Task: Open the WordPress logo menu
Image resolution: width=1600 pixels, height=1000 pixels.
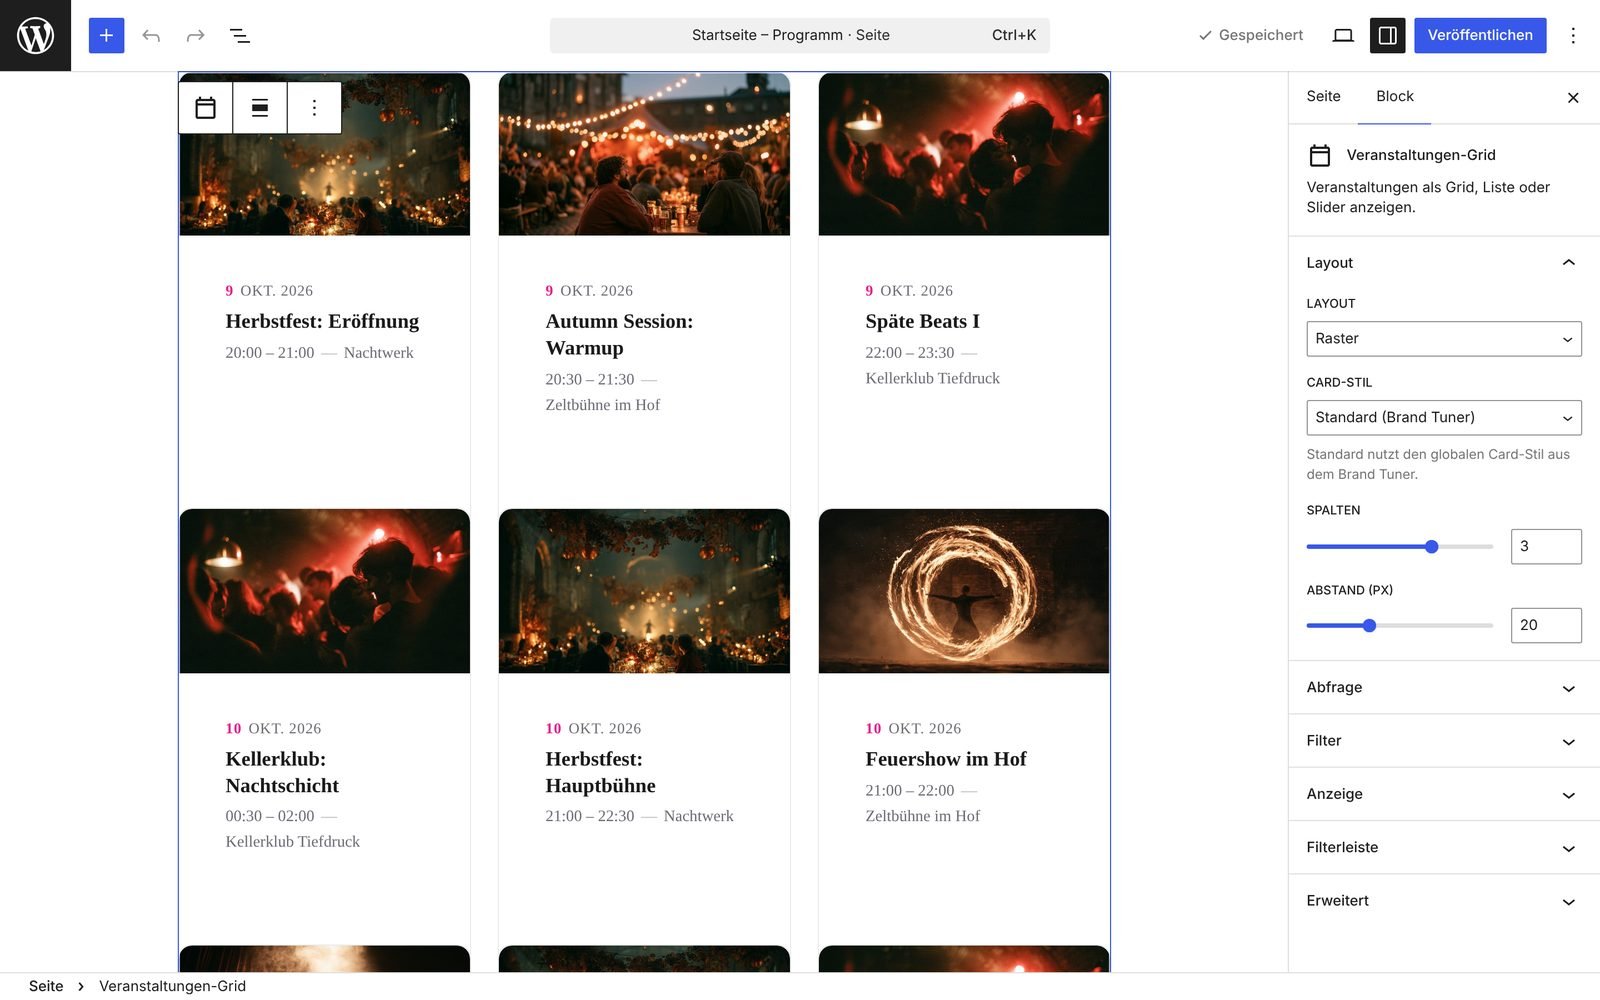Action: [x=35, y=35]
